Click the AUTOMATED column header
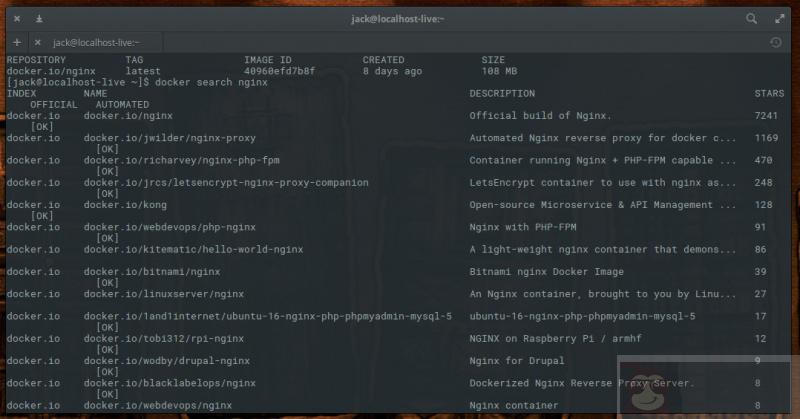Viewport: 800px width, 419px height. tap(122, 105)
